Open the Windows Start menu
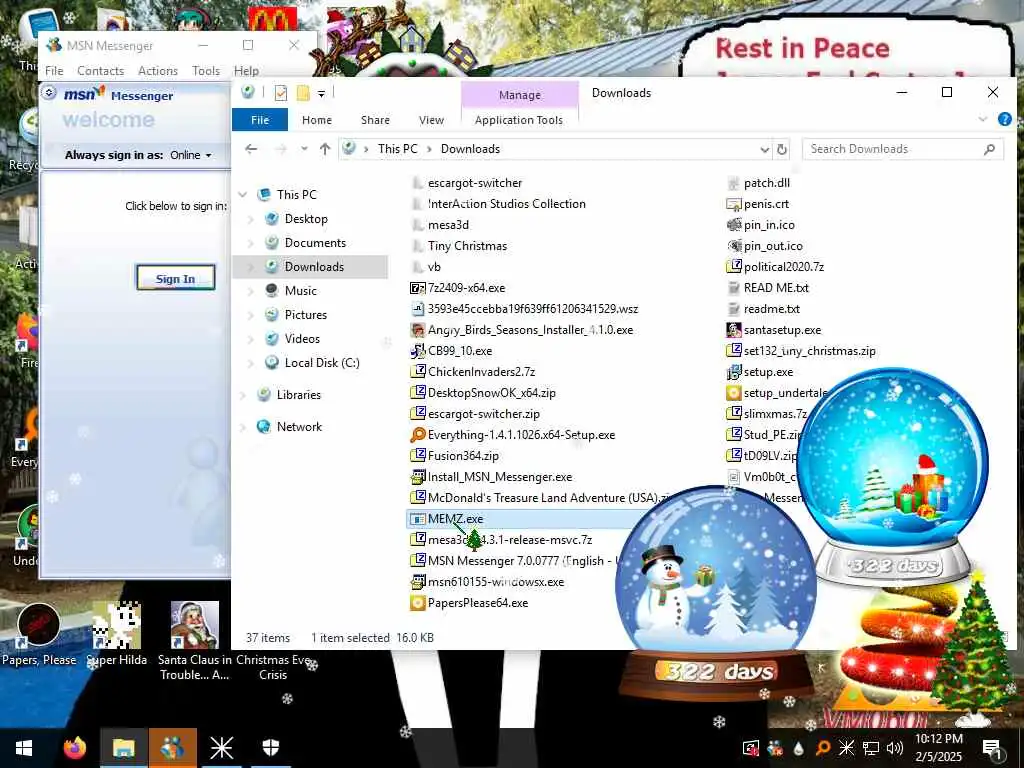Image resolution: width=1024 pixels, height=768 pixels. [x=24, y=748]
